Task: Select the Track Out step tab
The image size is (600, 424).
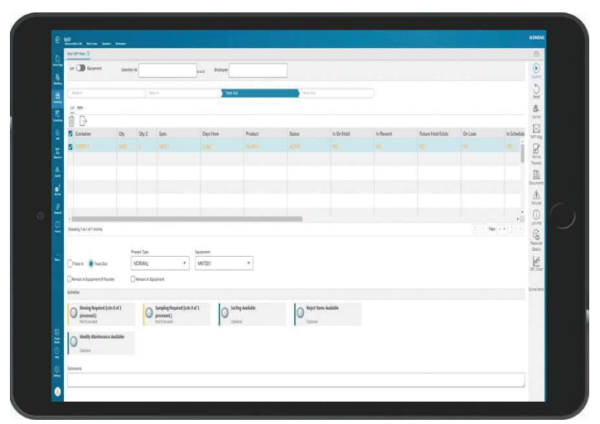Action: 258,93
